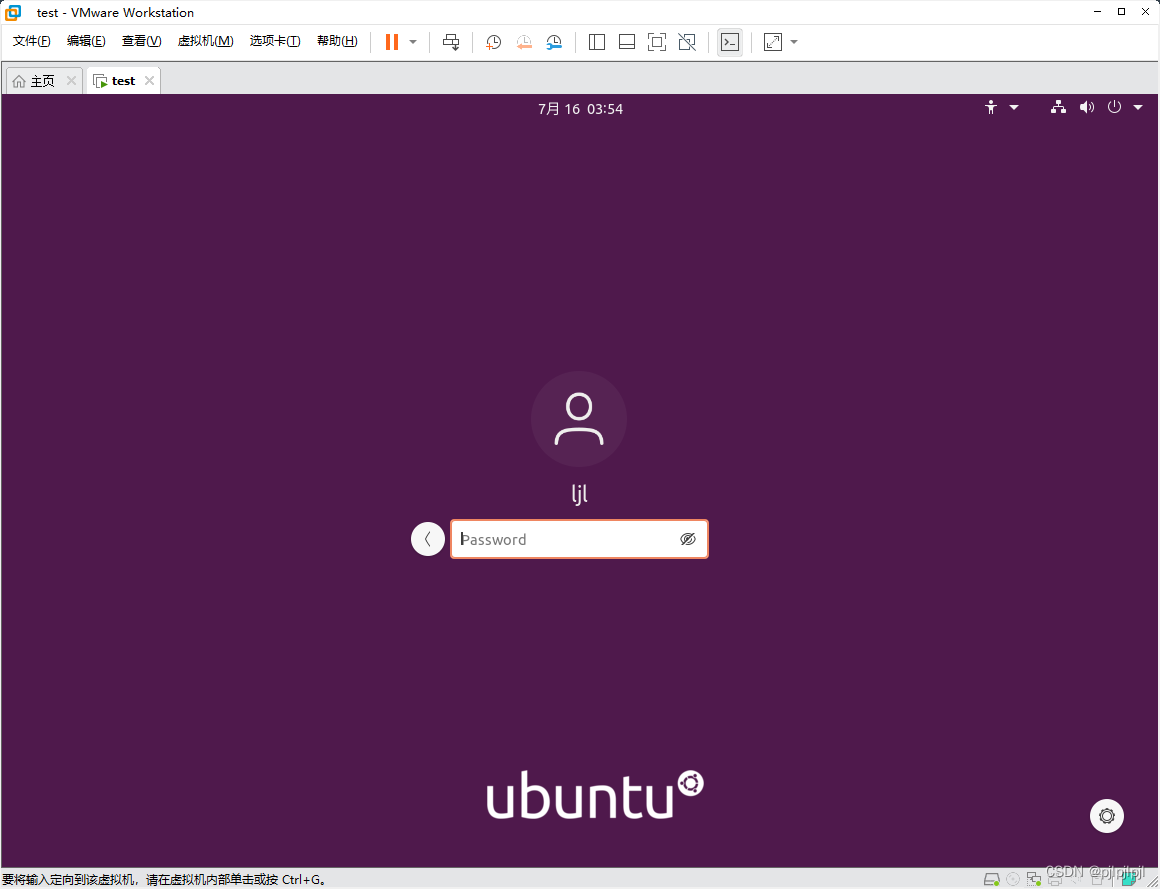Open the 虚拟机(M) menu
This screenshot has height=889, width=1160.
point(206,41)
